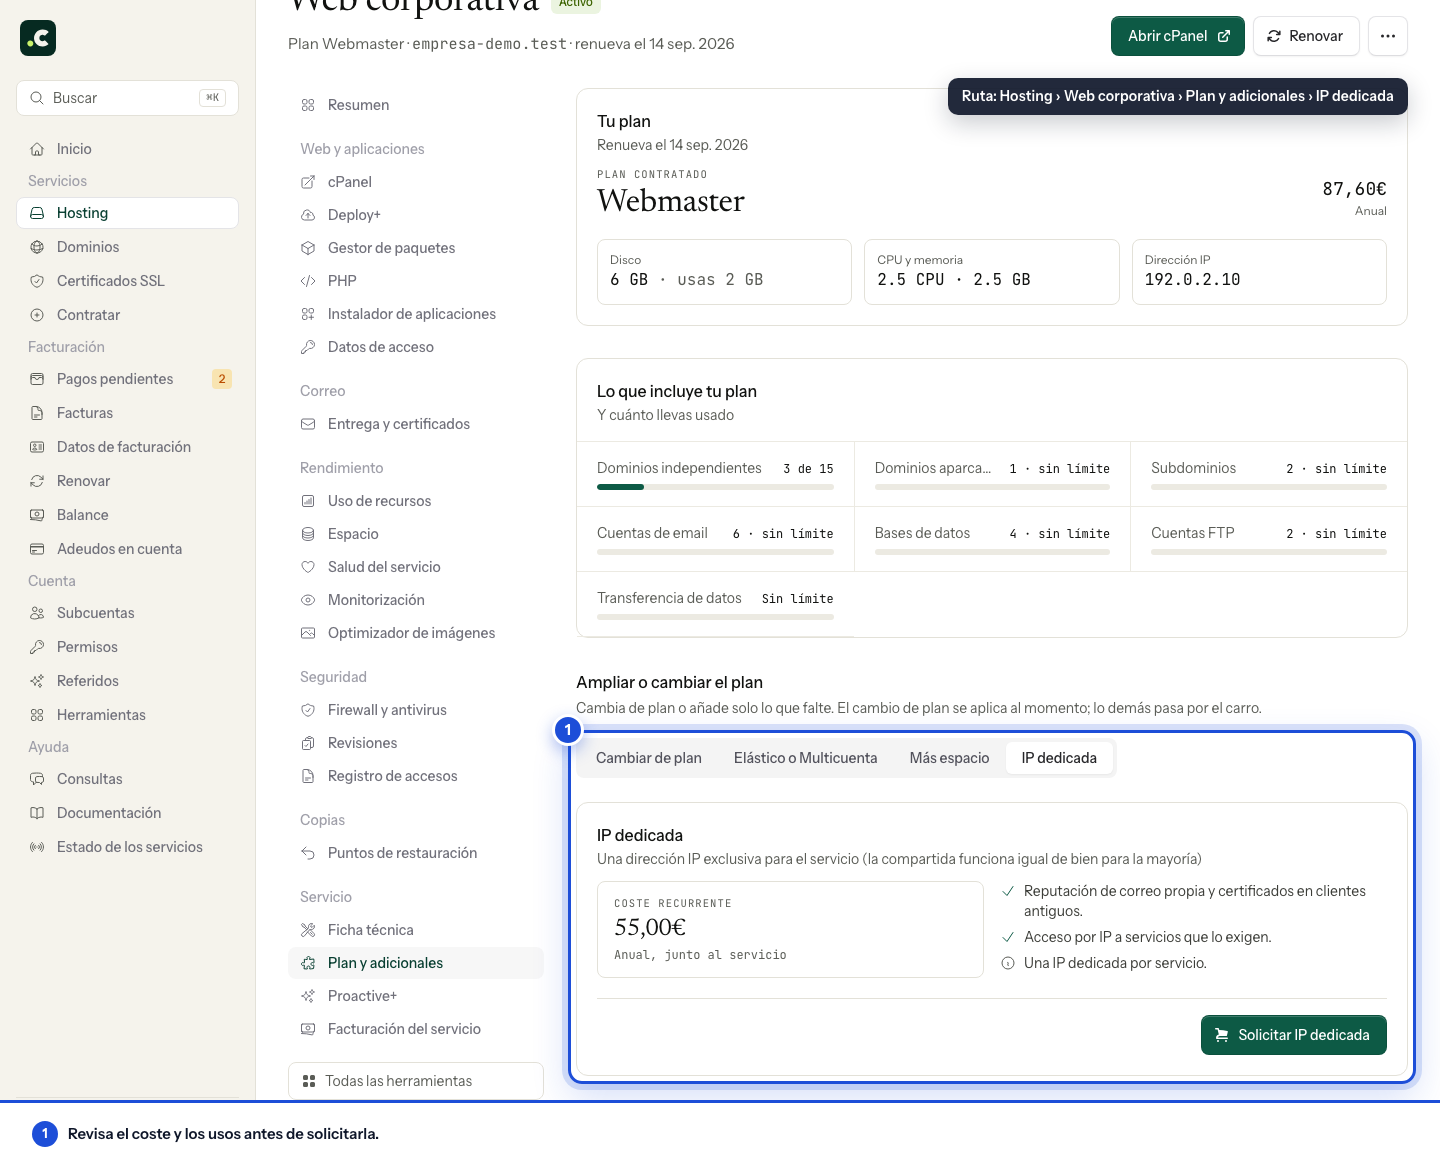Click the Abrir cPanel button
Viewport: 1440px width, 1164px height.
[x=1178, y=36]
